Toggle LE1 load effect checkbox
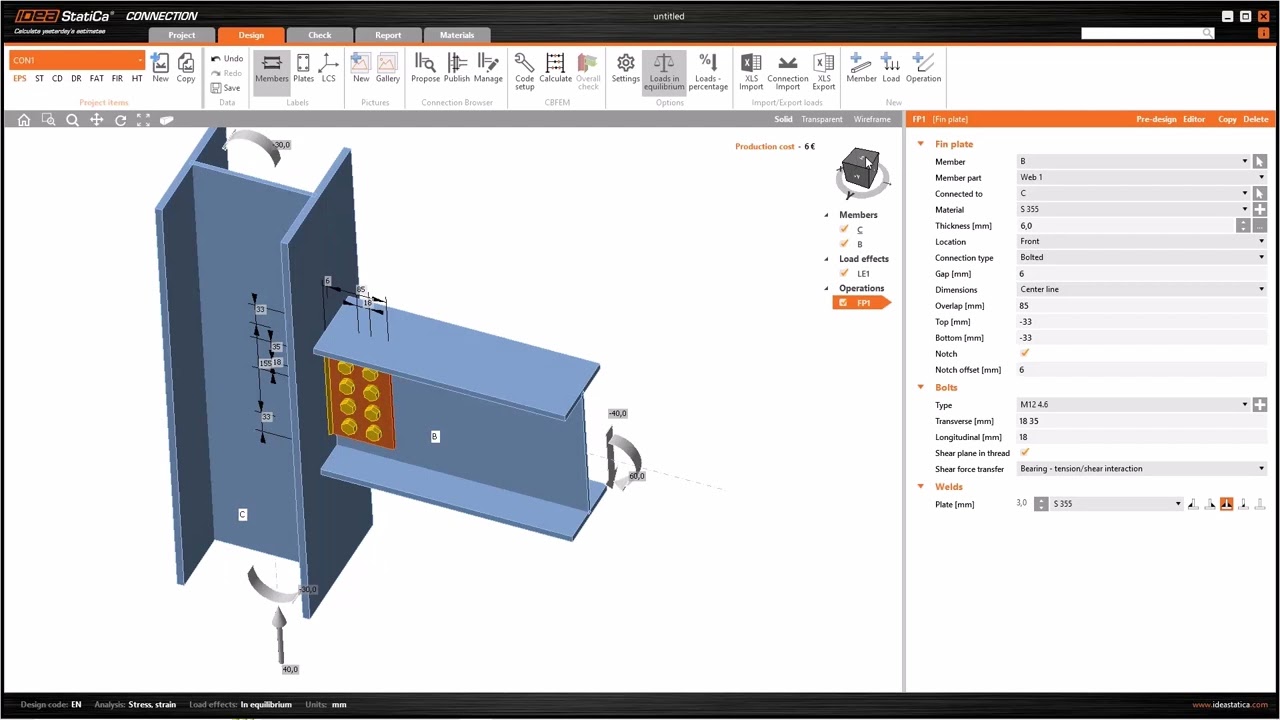Screen dimensions: 1280x720 844,273
